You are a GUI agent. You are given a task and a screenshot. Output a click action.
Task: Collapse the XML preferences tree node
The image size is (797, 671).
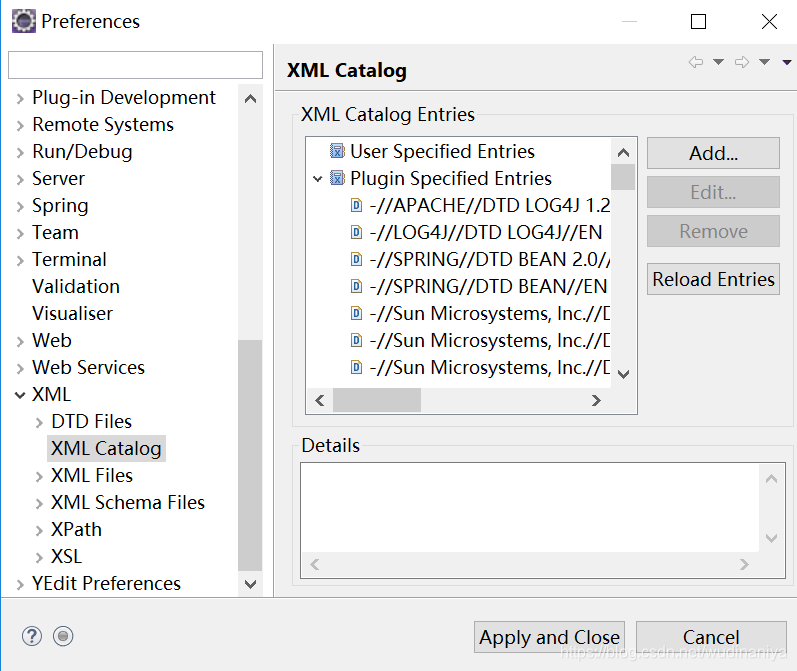(x=20, y=394)
